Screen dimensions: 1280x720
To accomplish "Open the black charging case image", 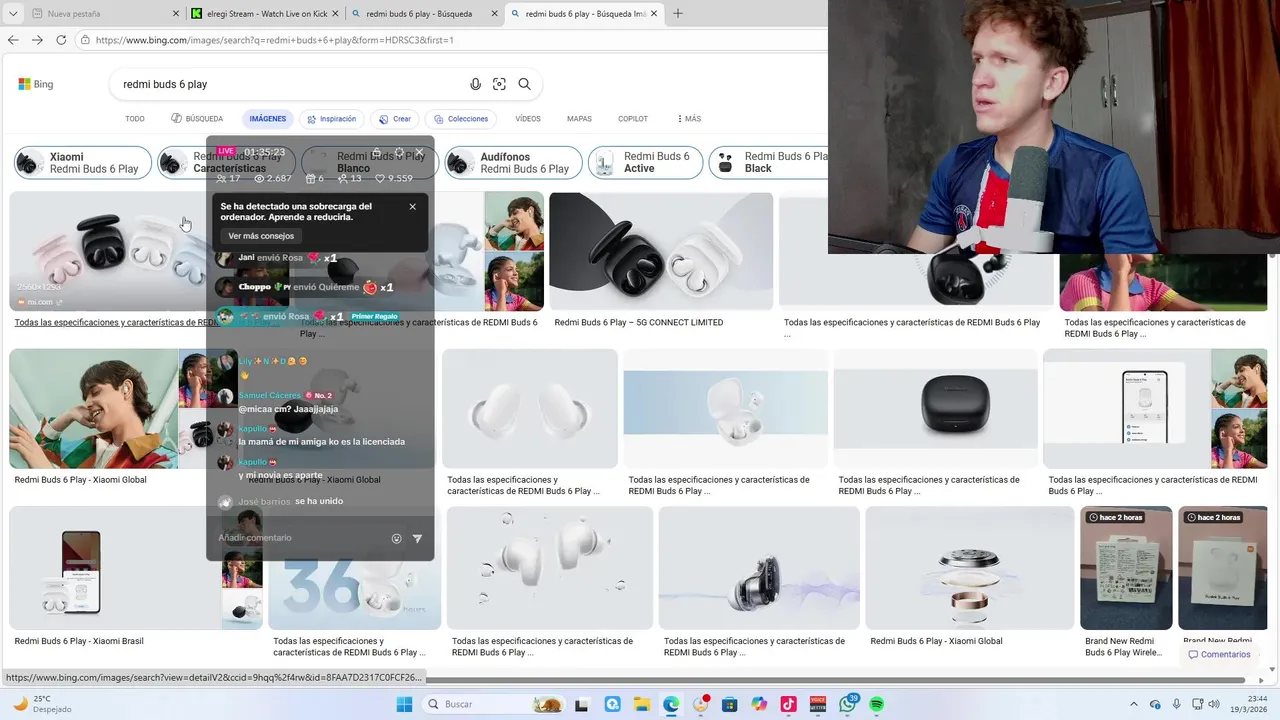I will click(x=935, y=408).
